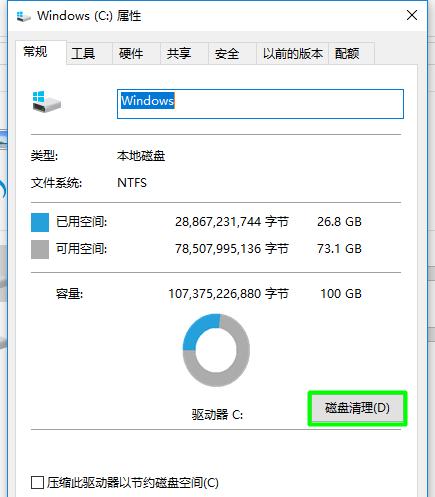Close the Windows (C:) properties dialog
Screen dimensions: 435x497
412,15
